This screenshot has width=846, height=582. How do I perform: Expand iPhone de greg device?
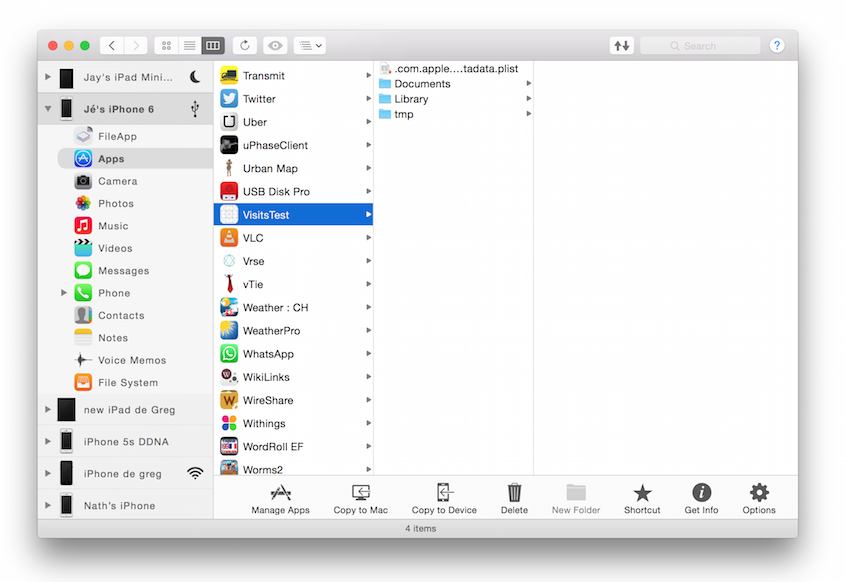(x=48, y=474)
